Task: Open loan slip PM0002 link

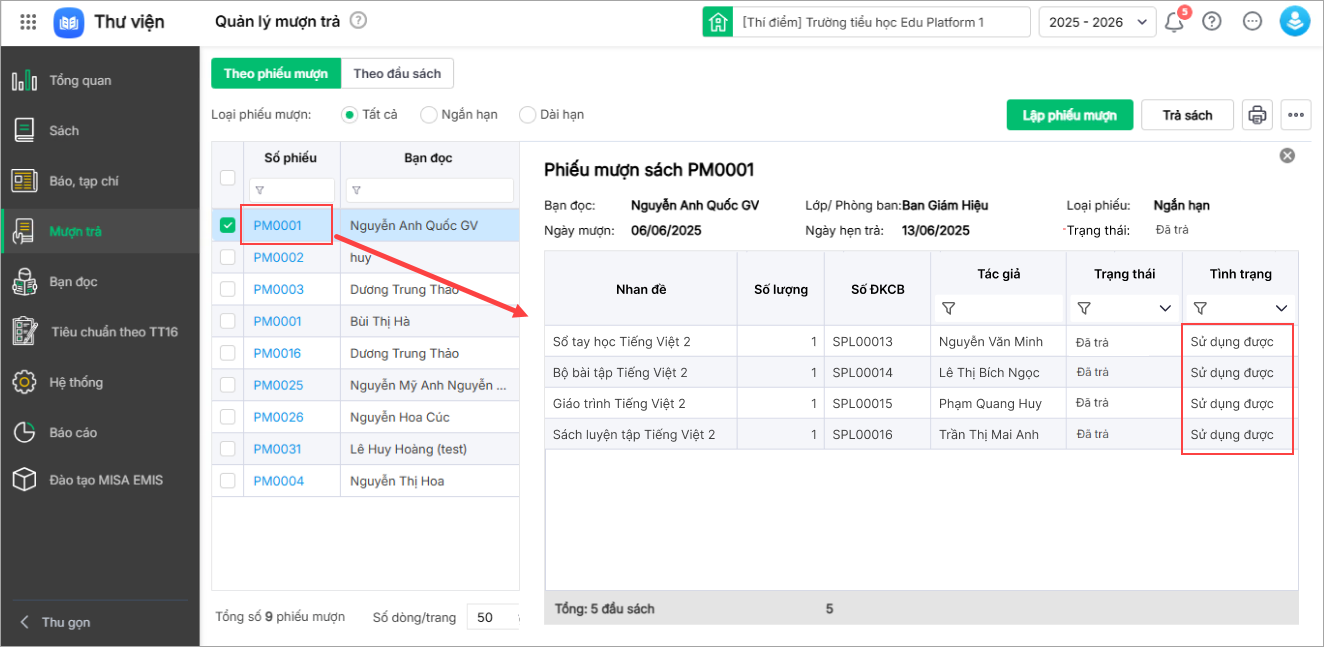Action: coord(278,257)
